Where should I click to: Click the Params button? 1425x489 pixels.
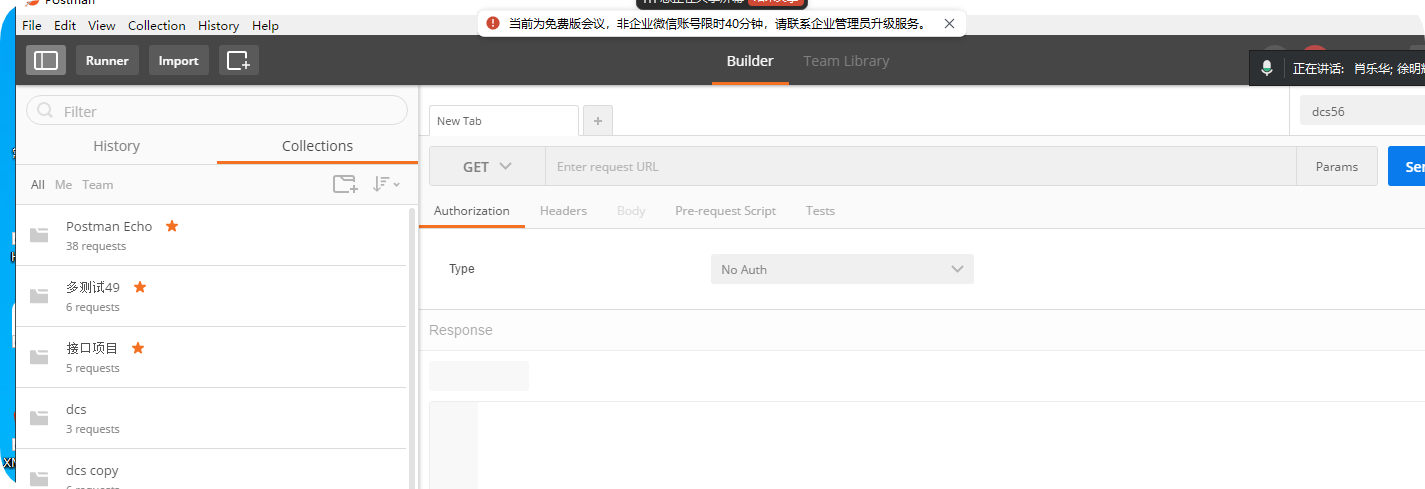coord(1337,167)
